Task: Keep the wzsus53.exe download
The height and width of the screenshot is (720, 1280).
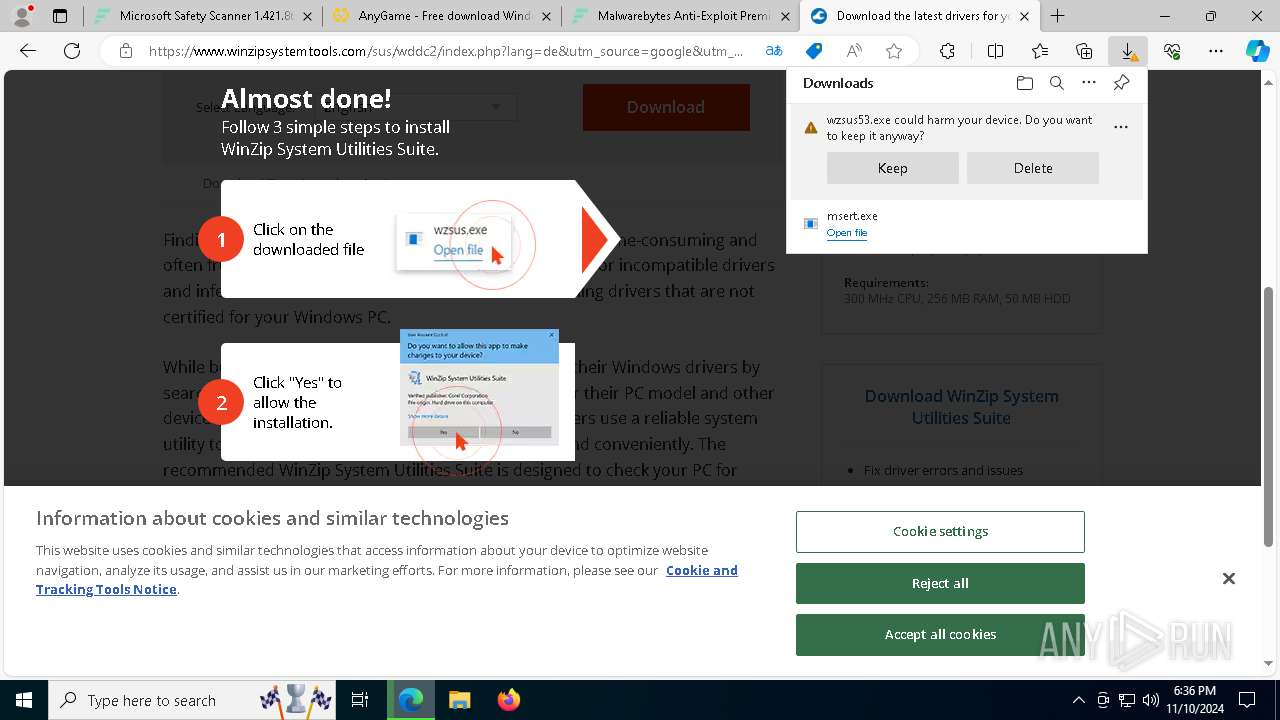Action: (893, 168)
